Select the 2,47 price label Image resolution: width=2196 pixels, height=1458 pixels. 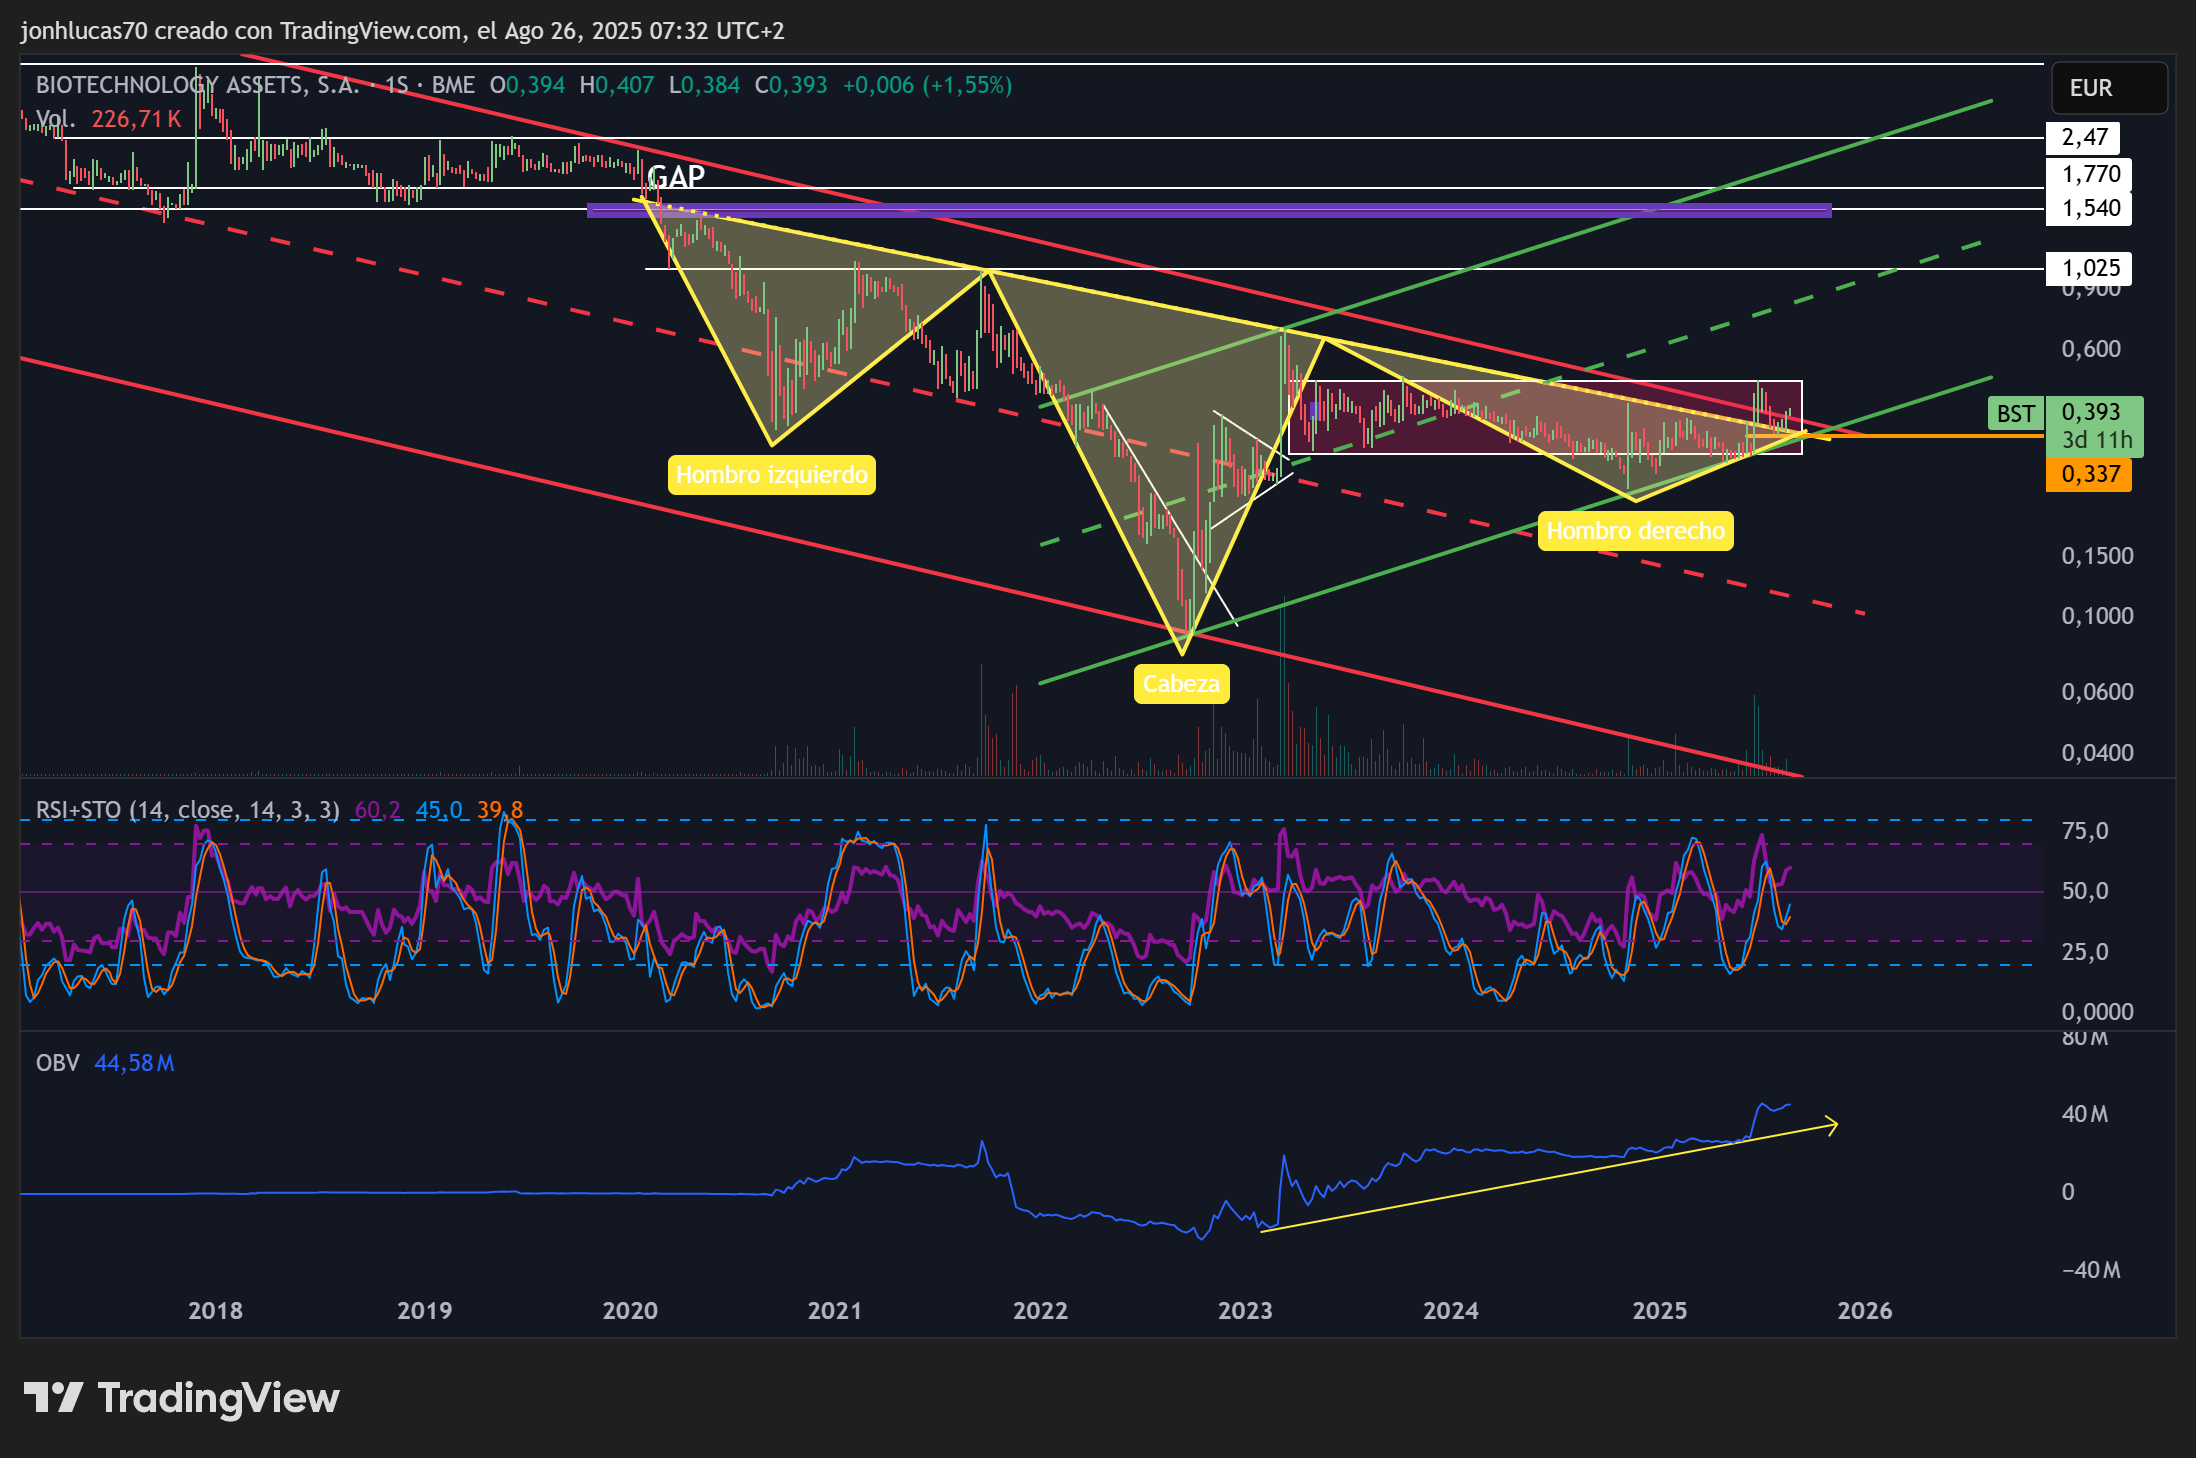coord(2085,137)
